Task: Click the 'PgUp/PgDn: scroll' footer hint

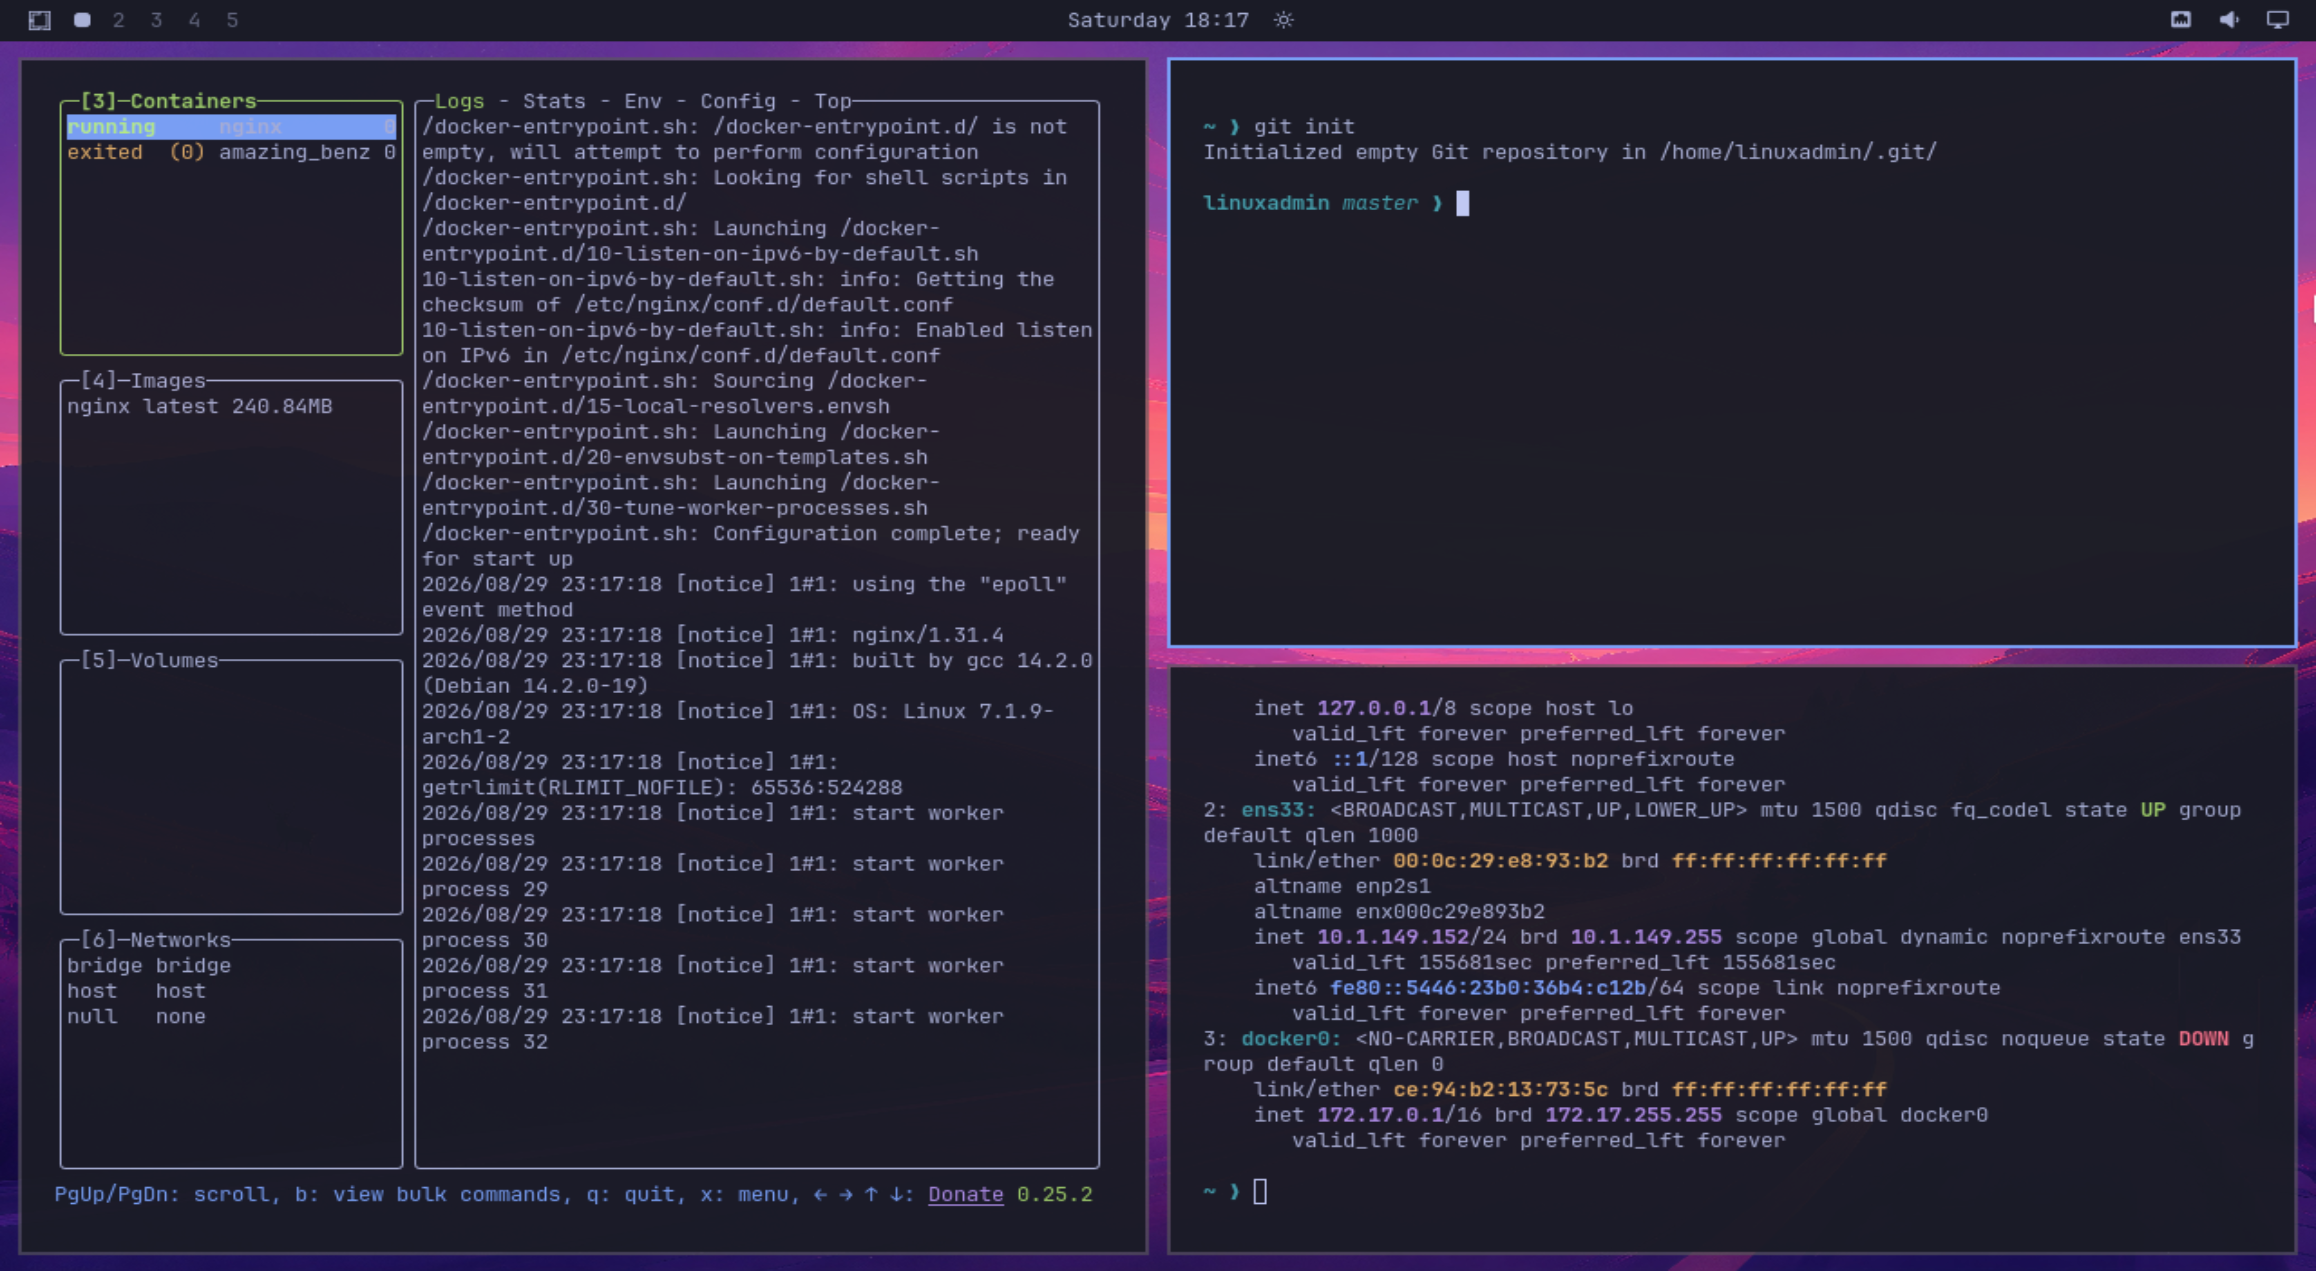Action: click(162, 1194)
